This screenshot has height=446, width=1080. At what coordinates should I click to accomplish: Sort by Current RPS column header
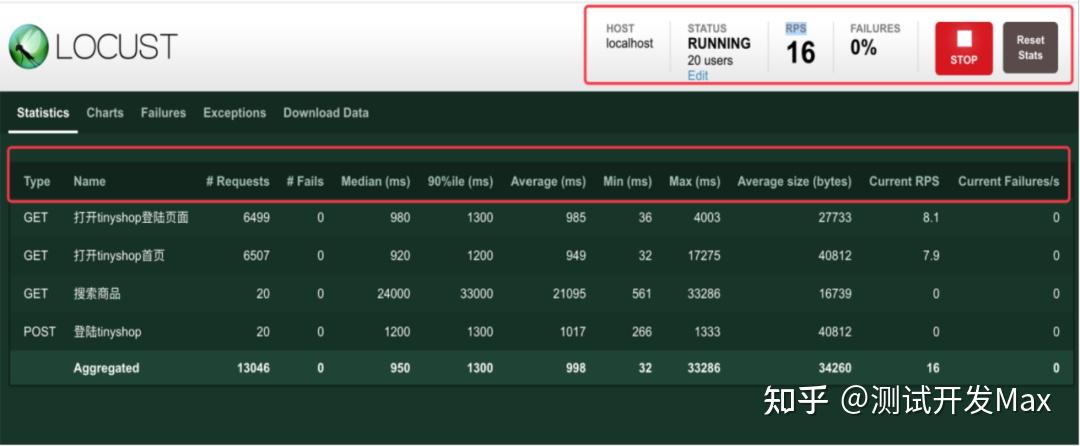point(904,182)
